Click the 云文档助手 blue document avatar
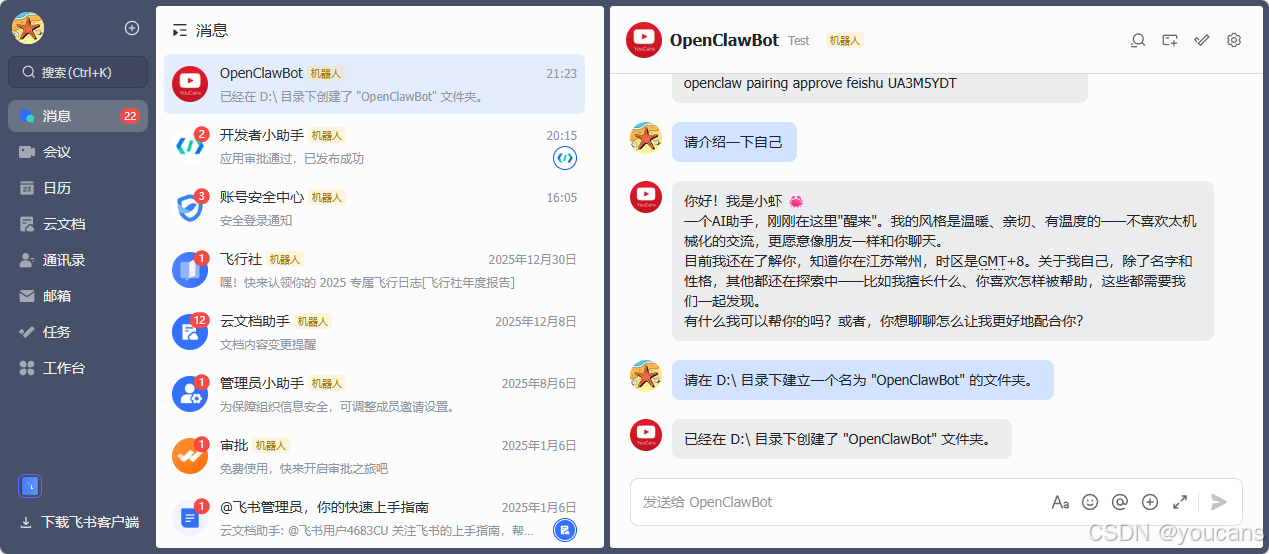 click(x=189, y=332)
